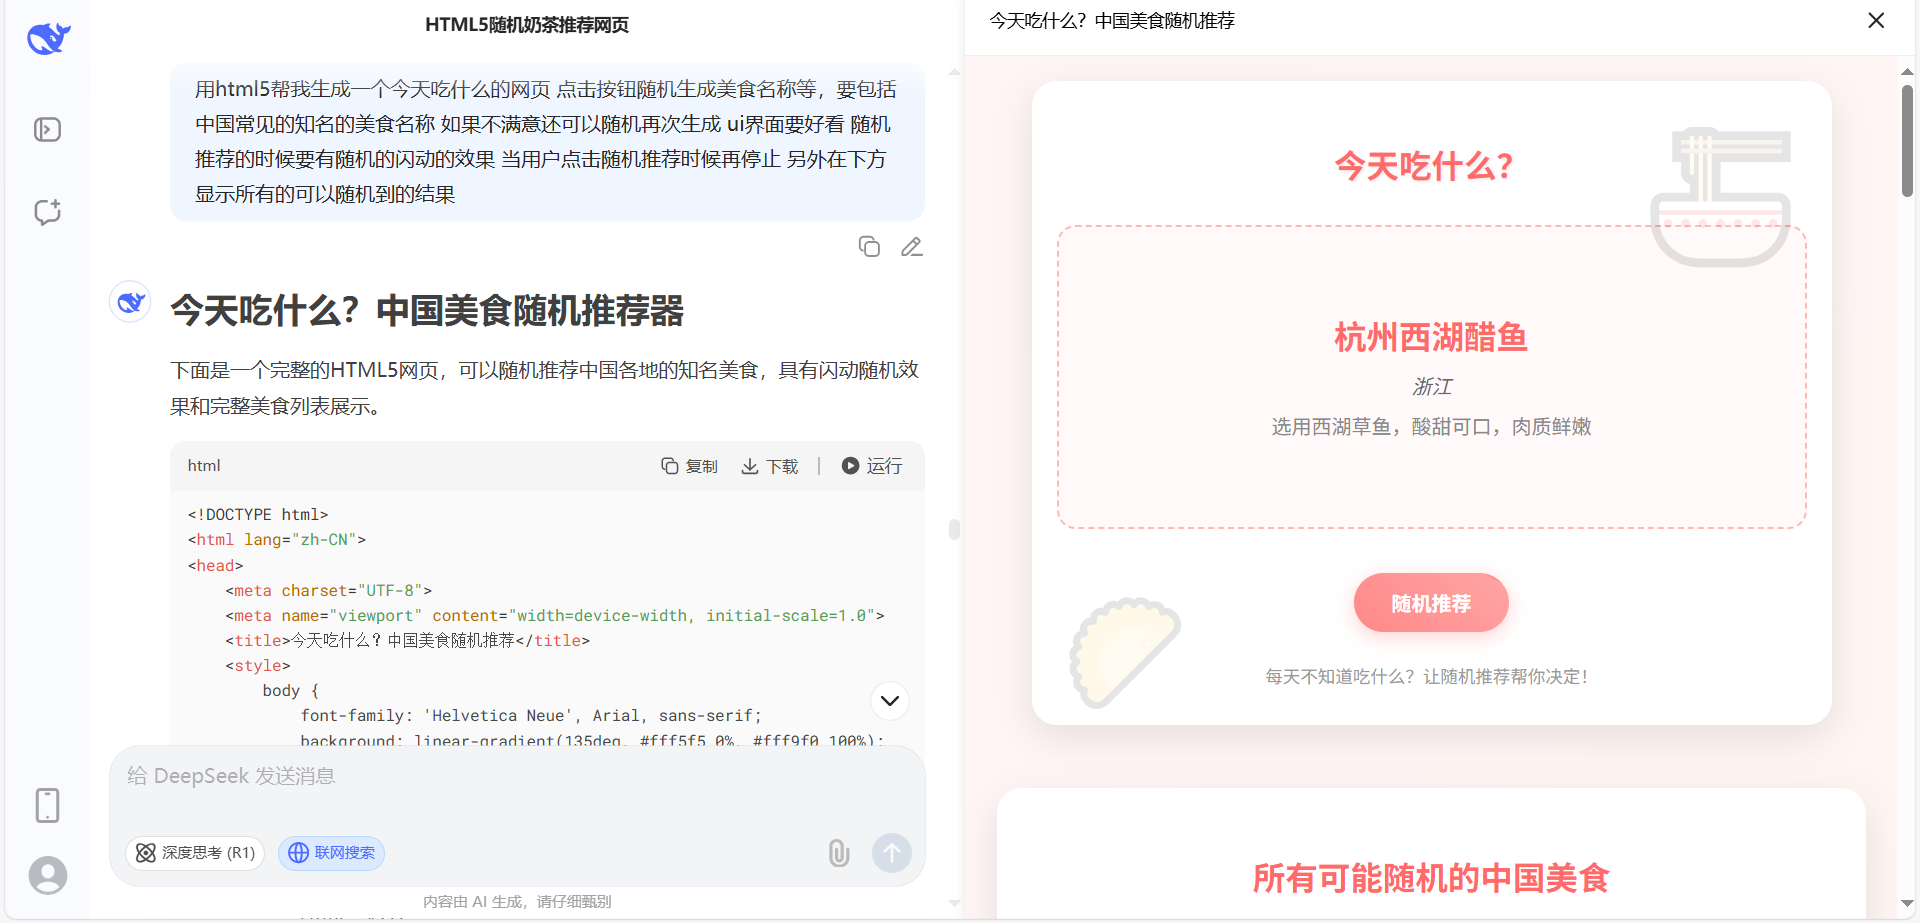Click the chat area scrollbar handle

[x=954, y=529]
